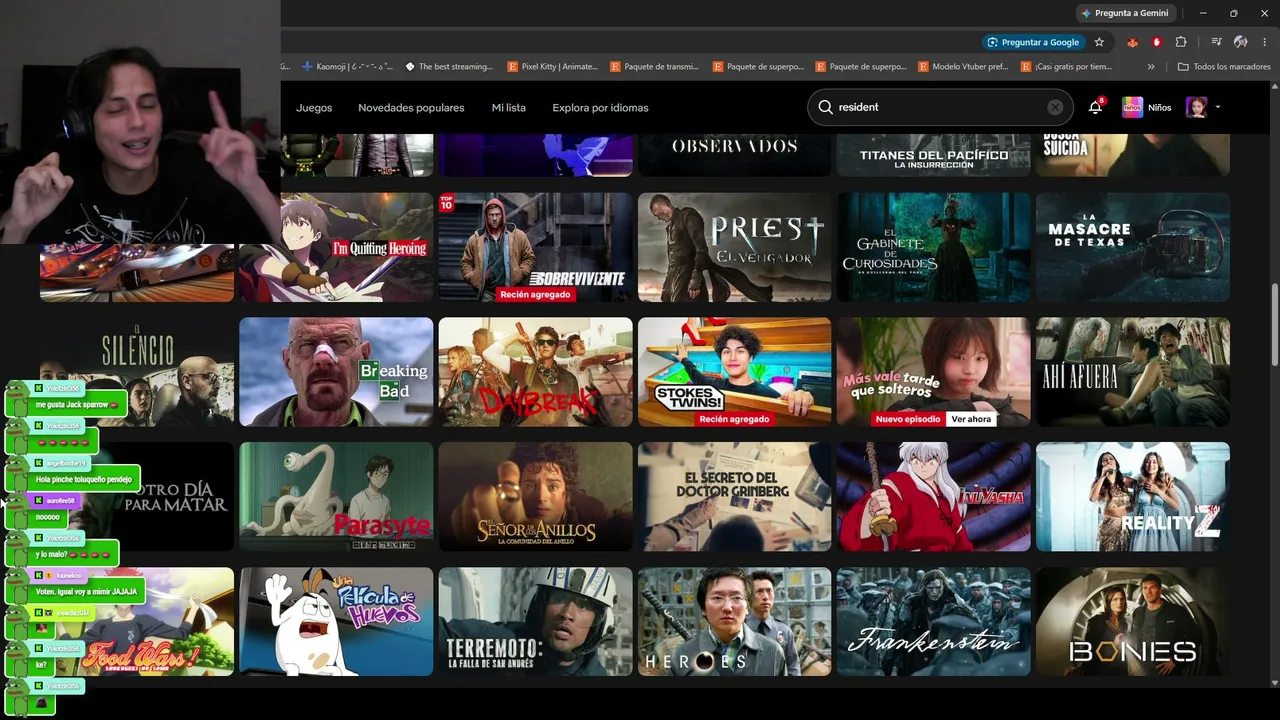Screen dimensions: 1280x720
Task: Open the notifications bell
Action: point(1096,107)
